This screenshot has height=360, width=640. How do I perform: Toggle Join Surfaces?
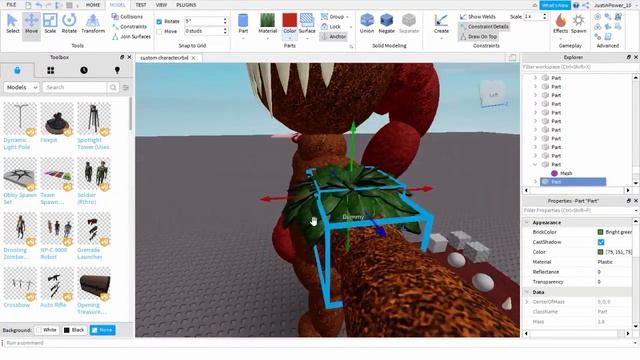pos(131,36)
